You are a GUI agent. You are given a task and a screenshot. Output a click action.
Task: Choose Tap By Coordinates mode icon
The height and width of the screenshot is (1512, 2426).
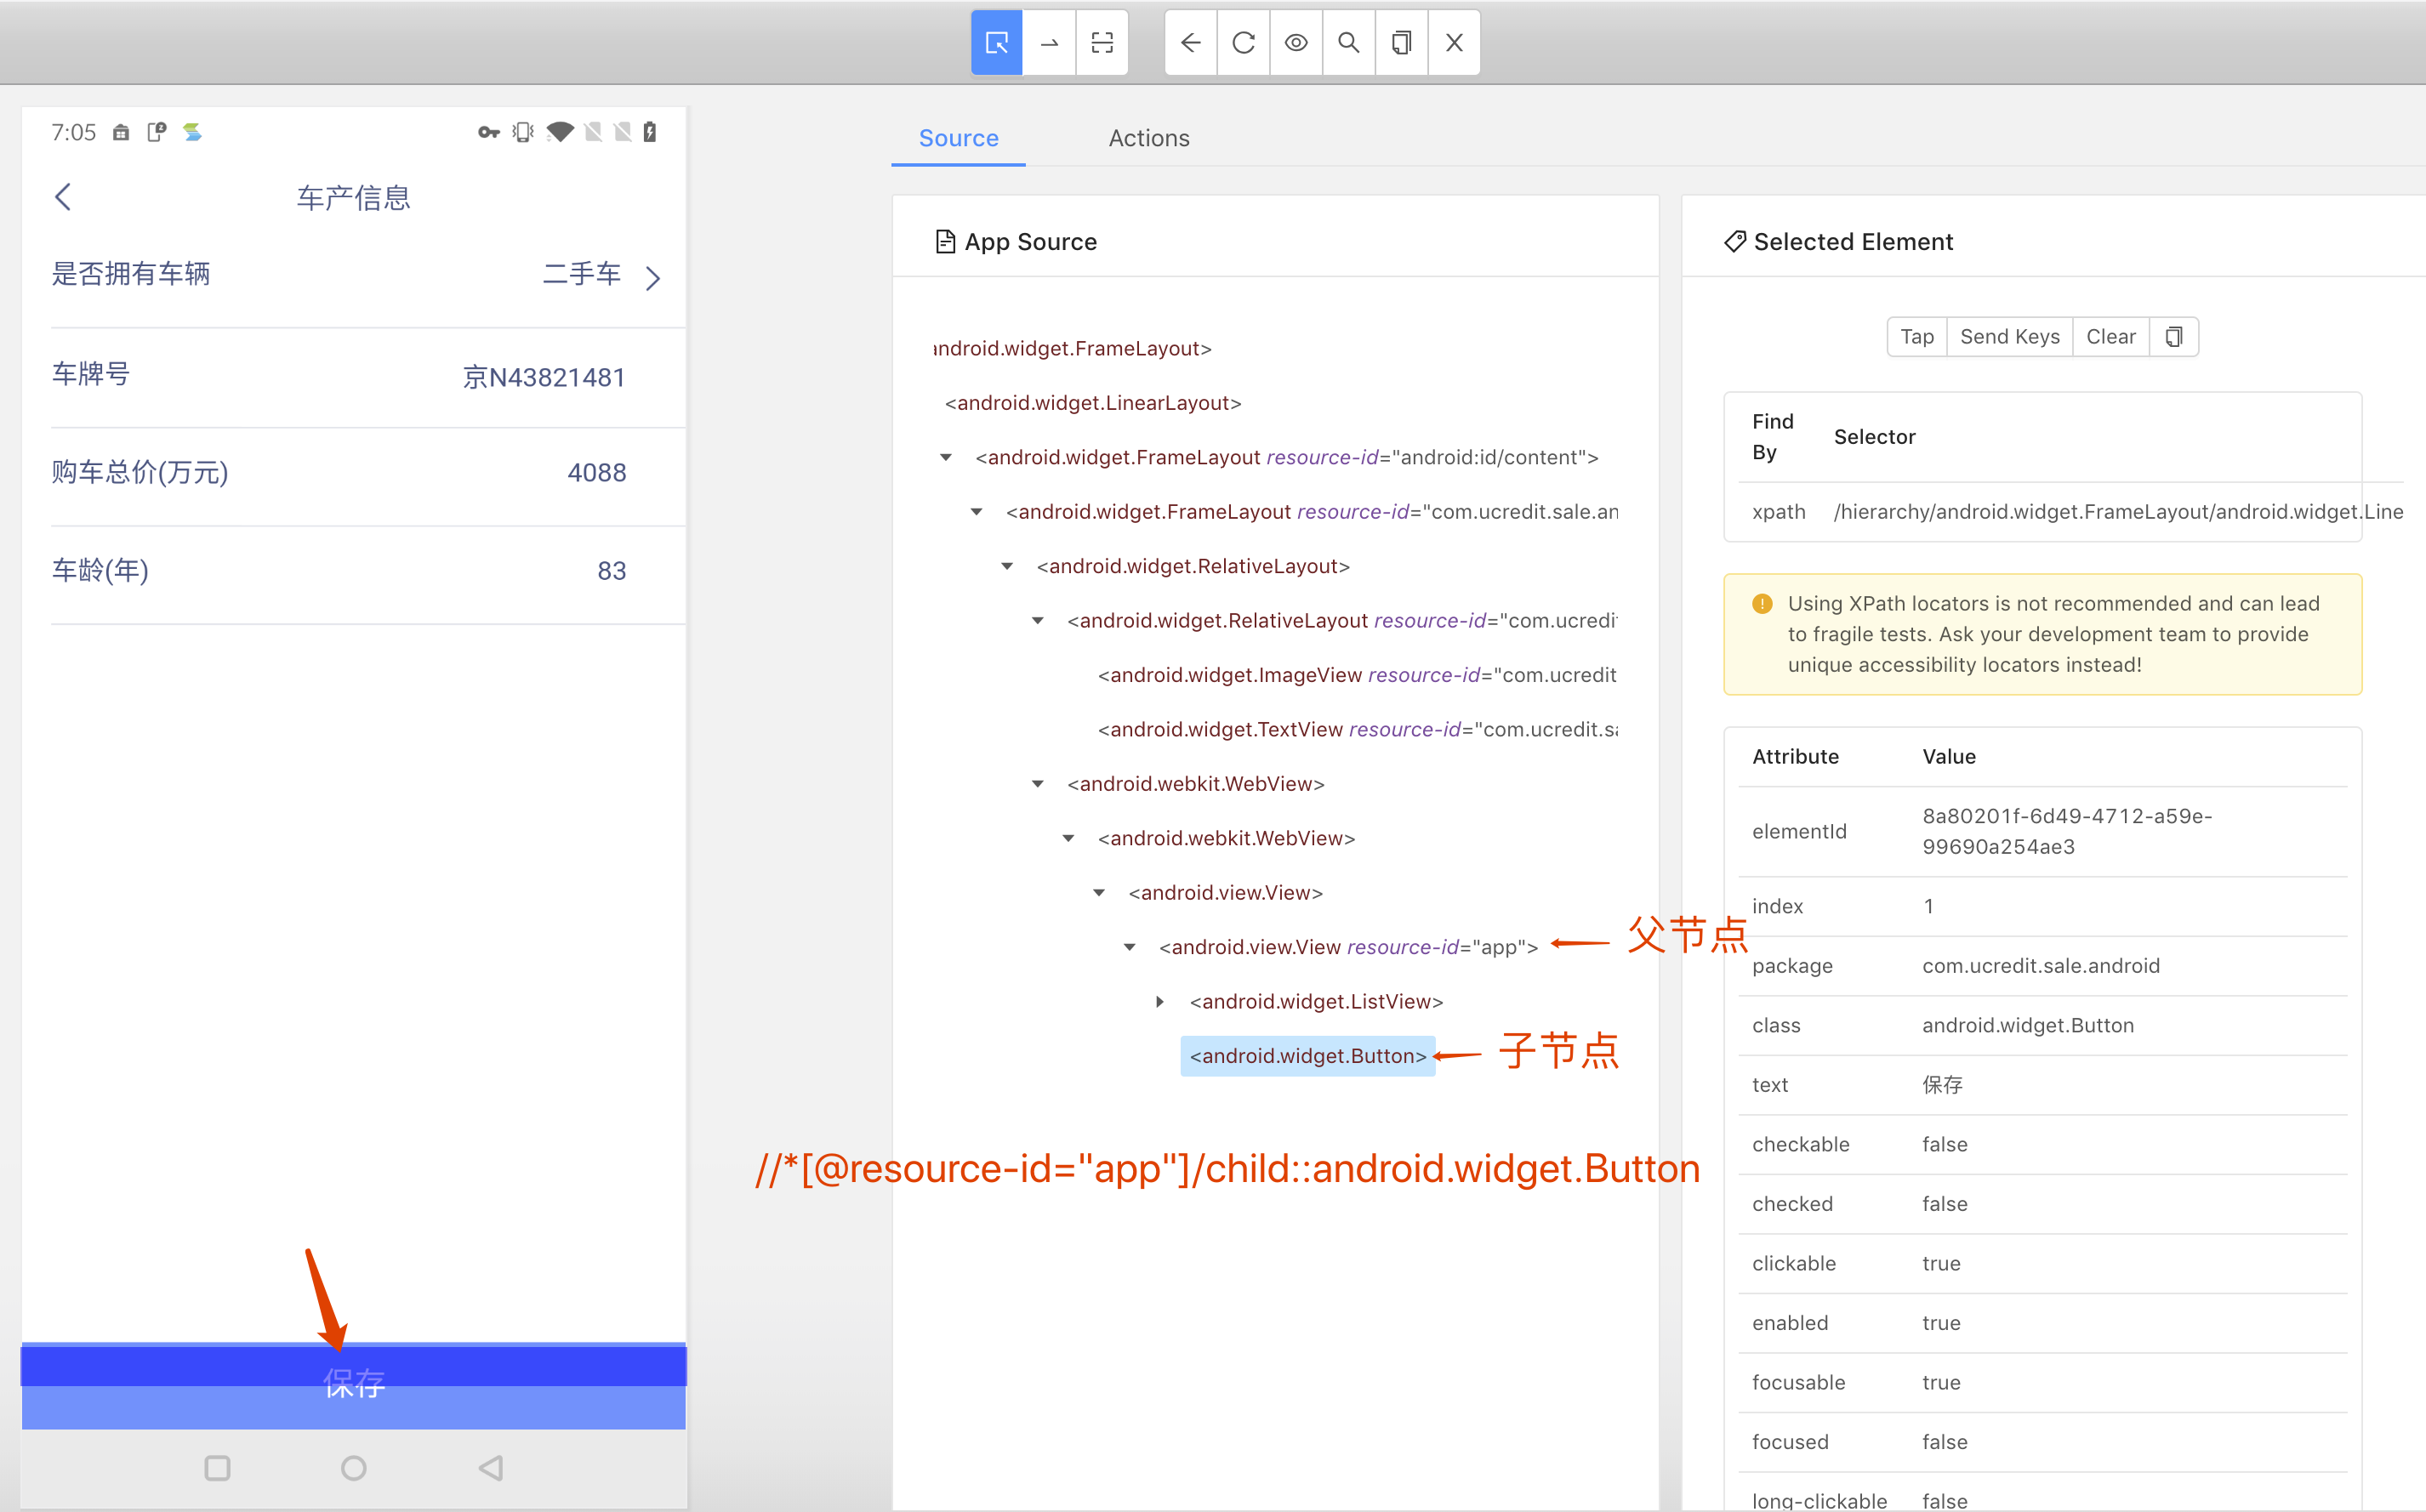click(1102, 43)
